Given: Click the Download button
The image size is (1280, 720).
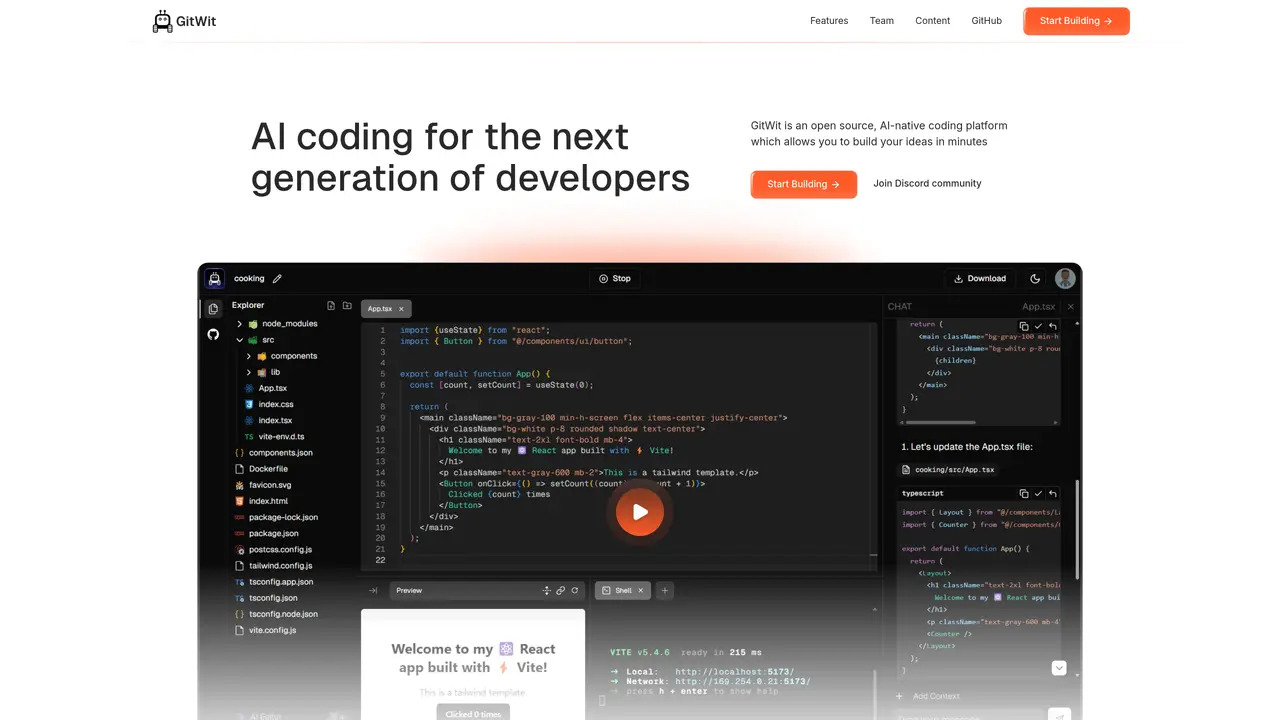Looking at the screenshot, I should [980, 279].
